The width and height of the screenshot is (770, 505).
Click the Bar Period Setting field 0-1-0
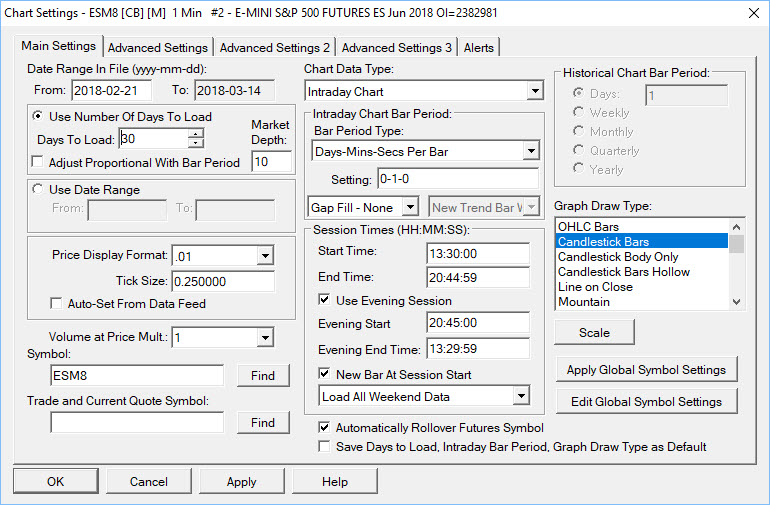point(458,179)
